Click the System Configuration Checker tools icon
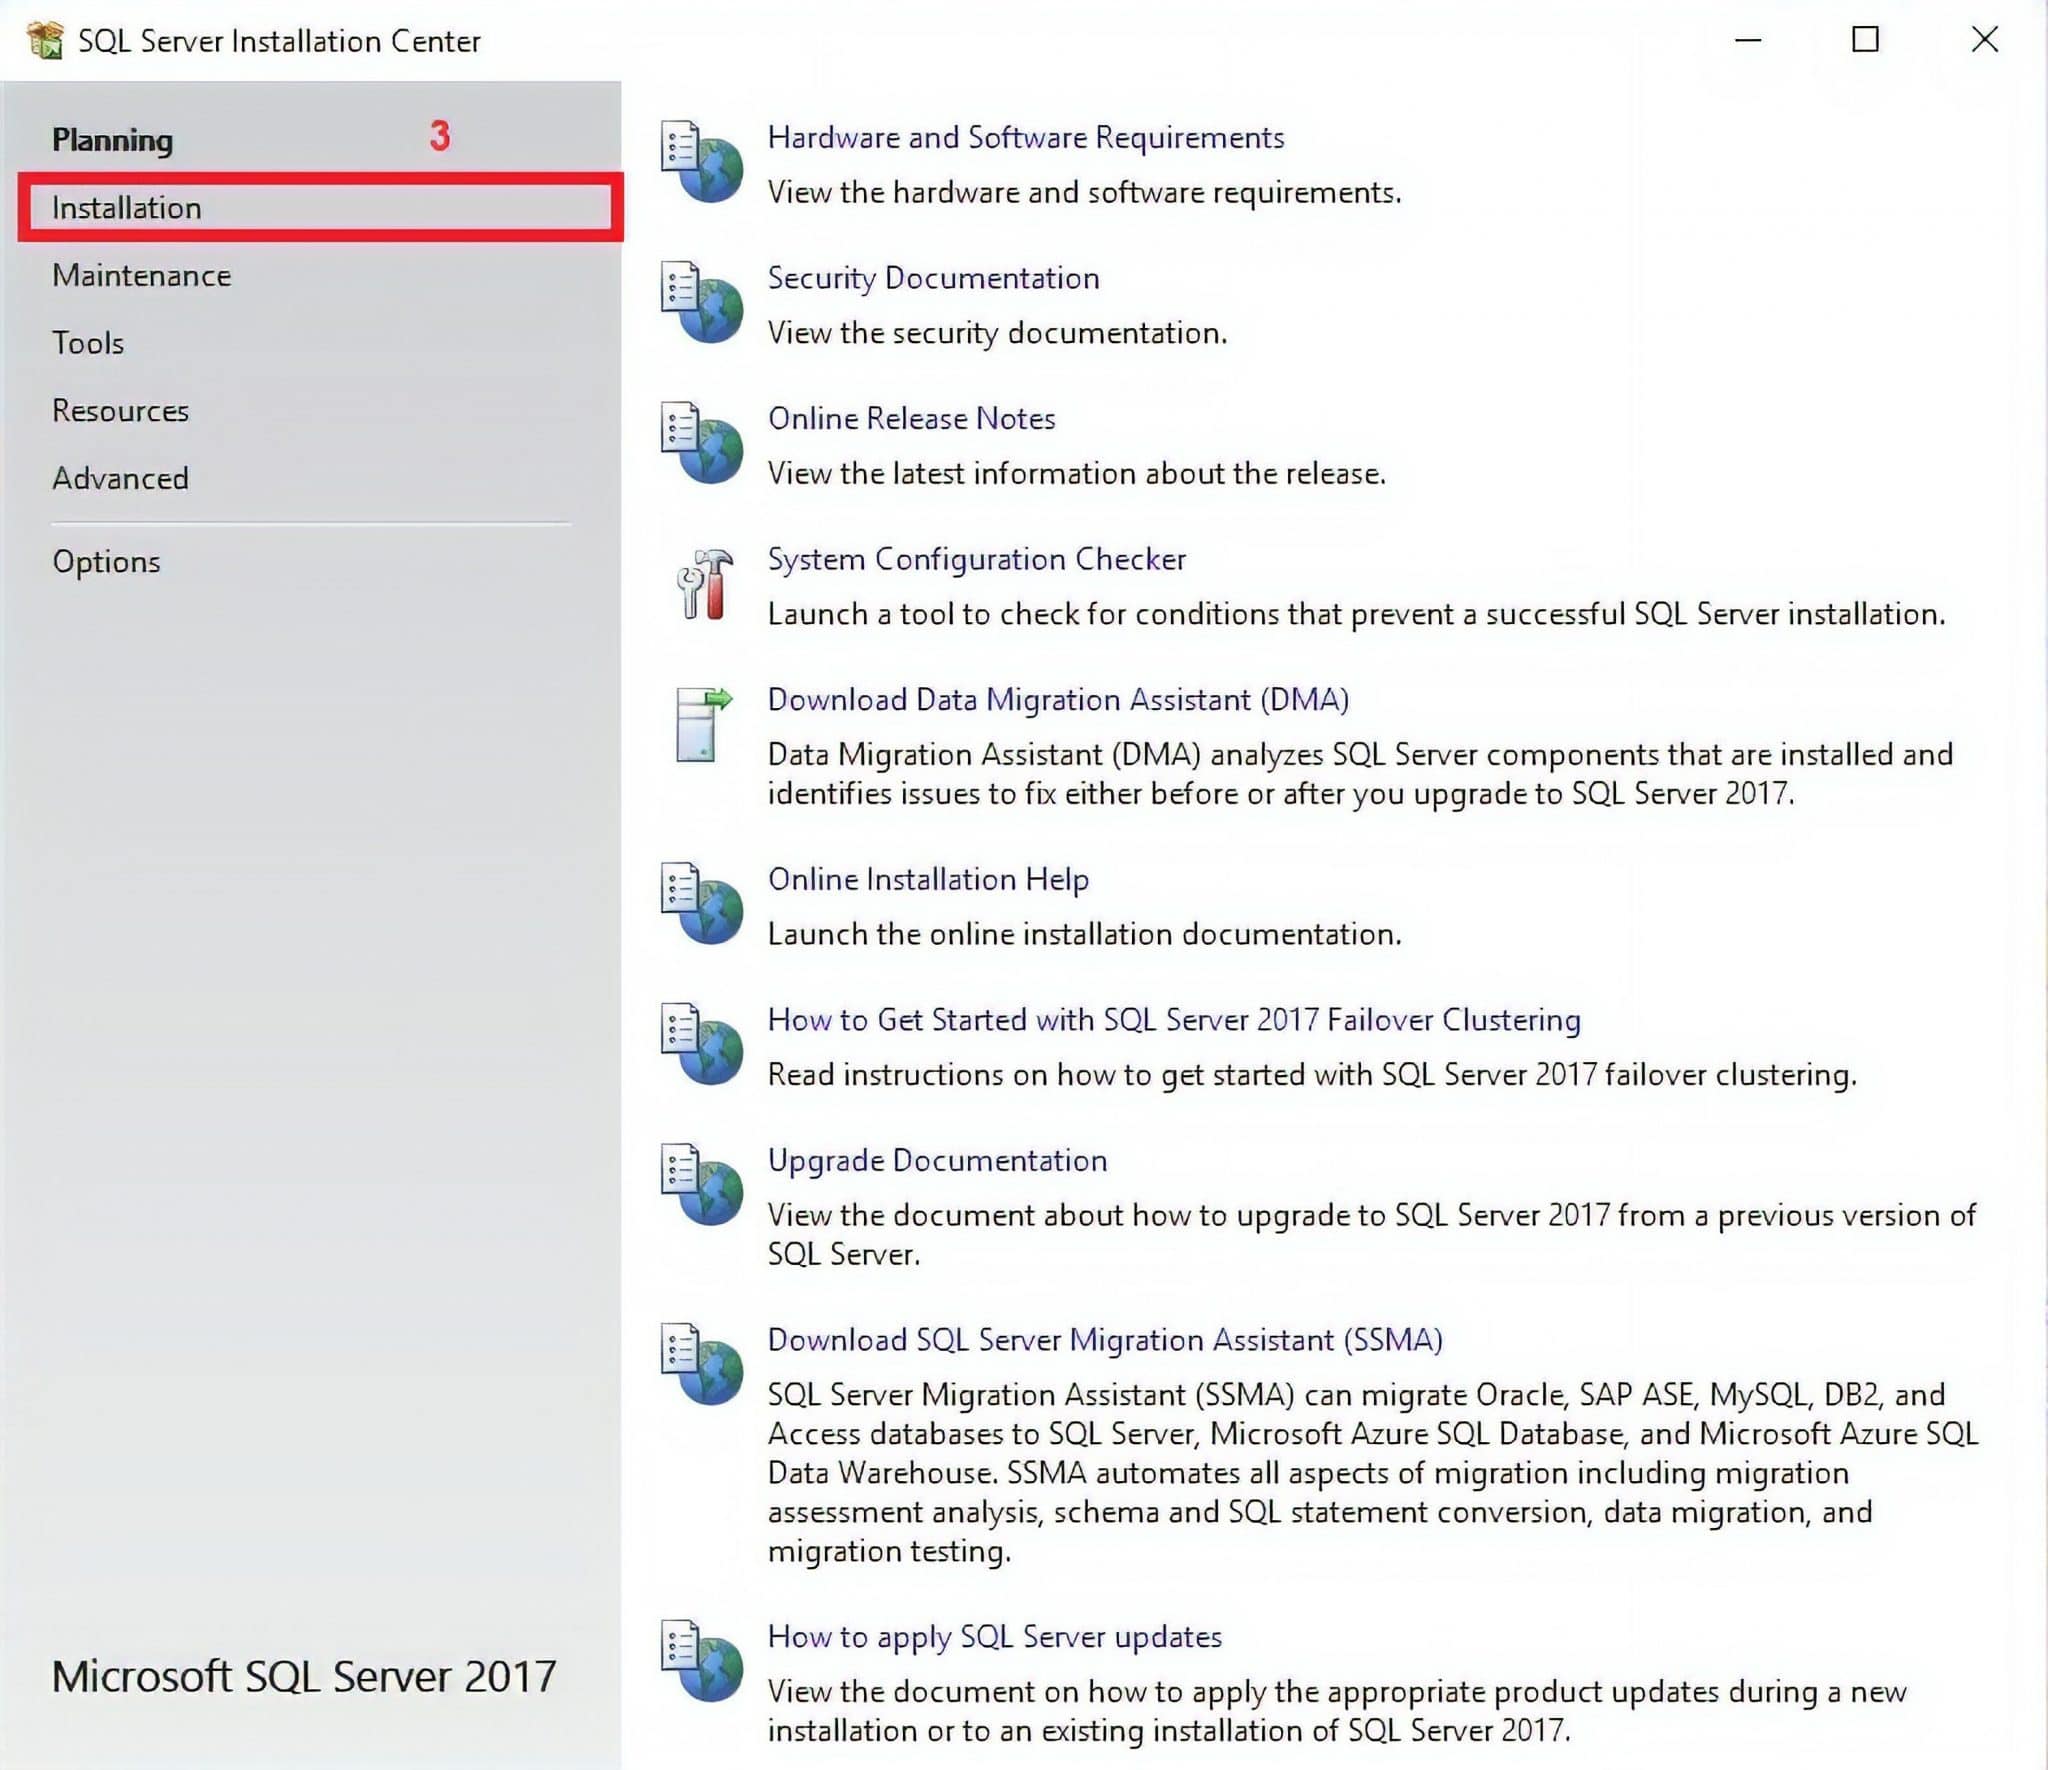The height and width of the screenshot is (1770, 2048). point(704,584)
